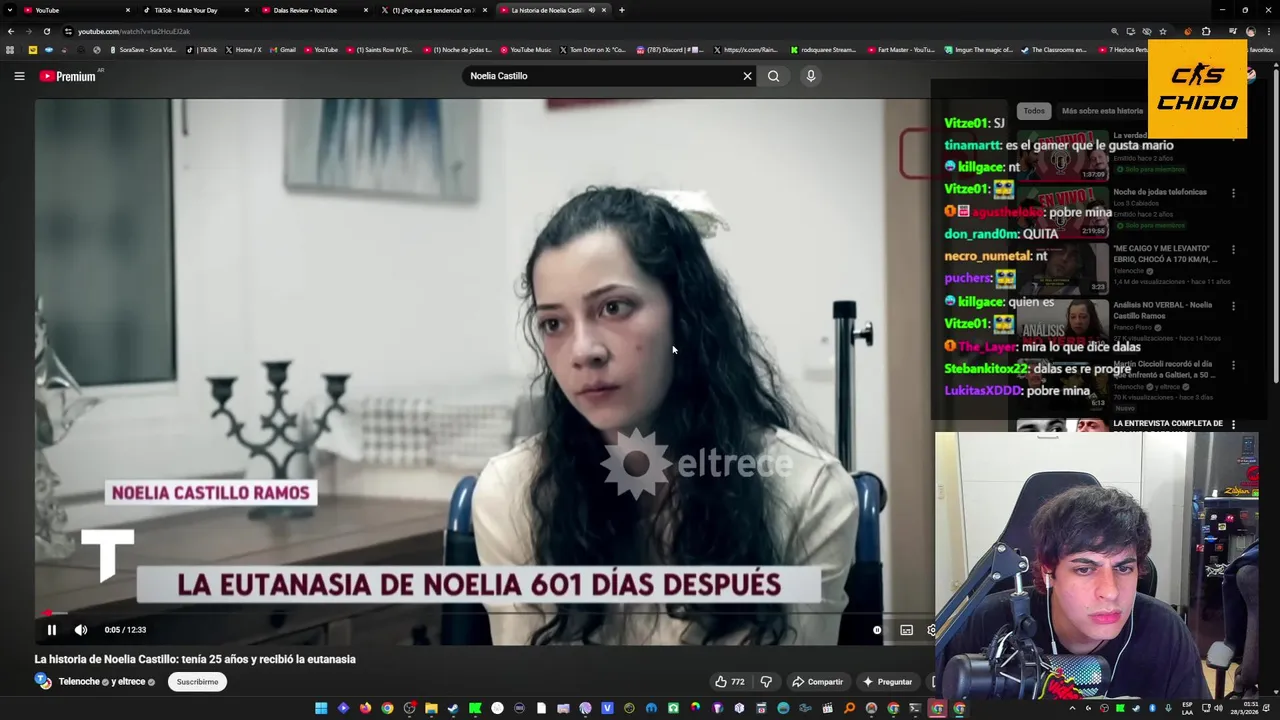Seek in the video progress bar
Viewport: 1280px width, 720px height.
(x=485, y=613)
